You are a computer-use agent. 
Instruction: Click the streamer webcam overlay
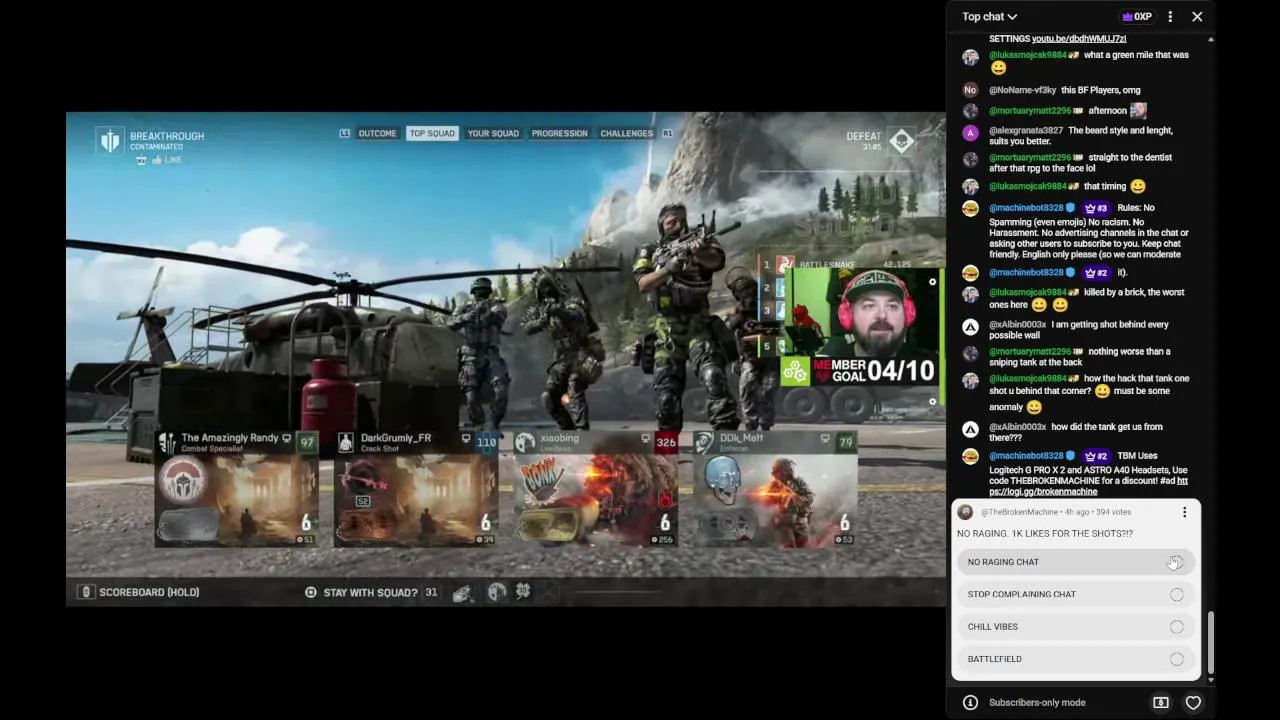pos(859,312)
